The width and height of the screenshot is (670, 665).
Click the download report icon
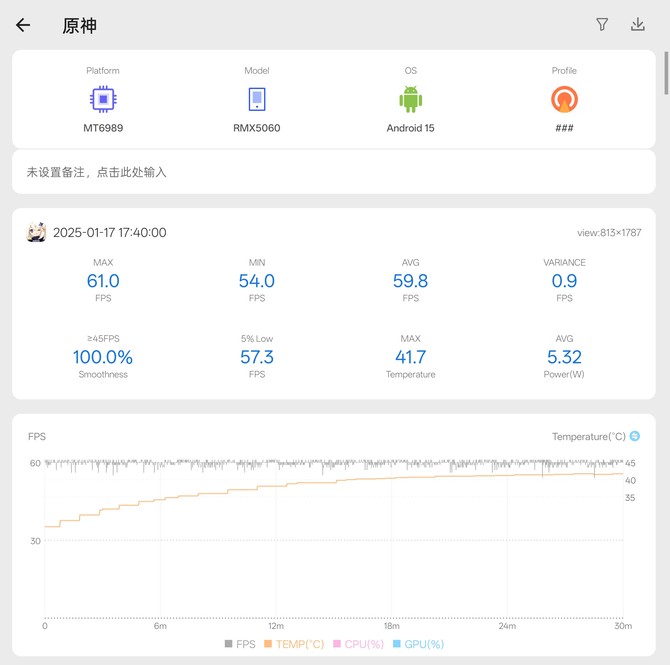coord(638,25)
